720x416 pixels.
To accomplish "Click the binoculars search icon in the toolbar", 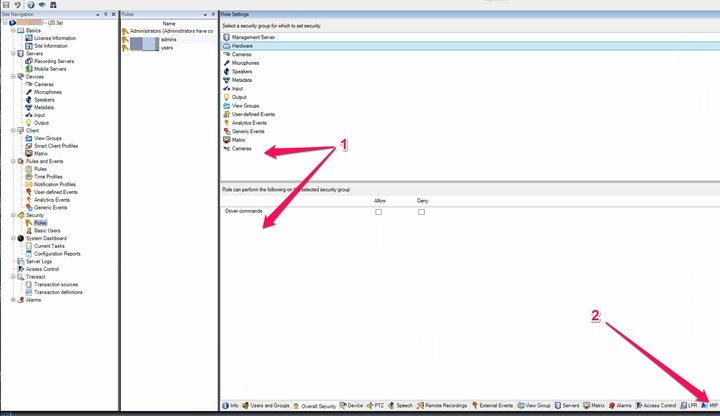I will pyautogui.click(x=54, y=5).
